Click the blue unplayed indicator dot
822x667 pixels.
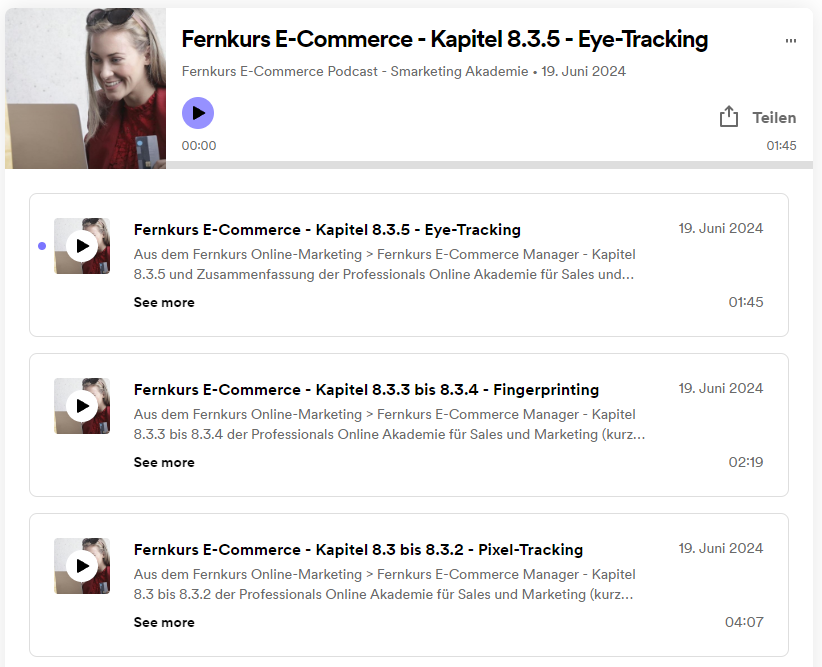pyautogui.click(x=42, y=246)
